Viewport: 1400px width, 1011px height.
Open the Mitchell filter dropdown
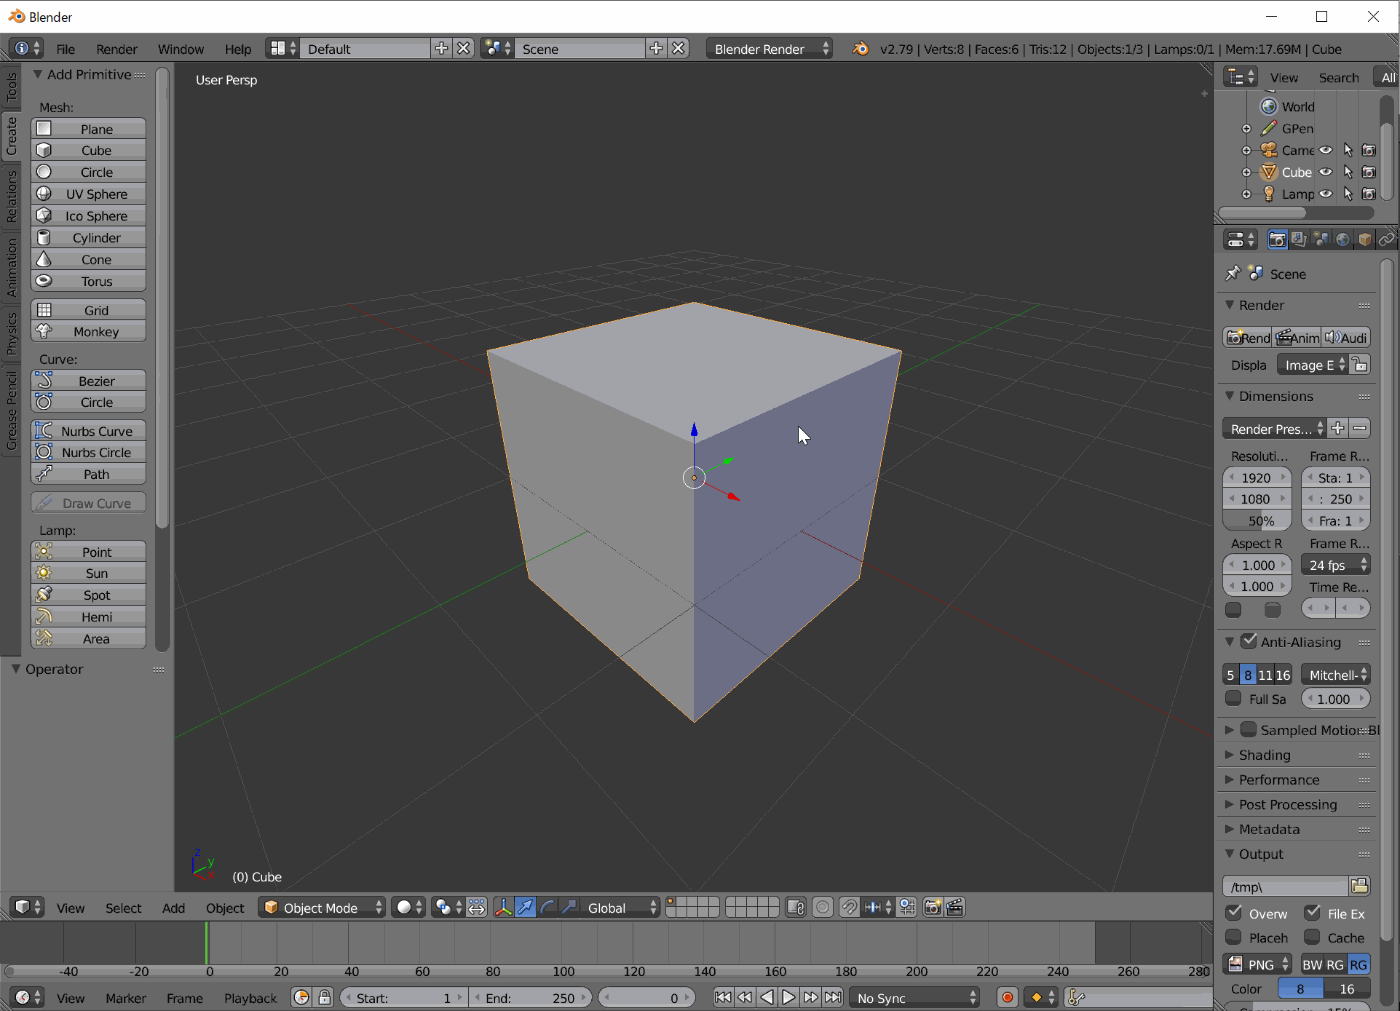[1336, 675]
